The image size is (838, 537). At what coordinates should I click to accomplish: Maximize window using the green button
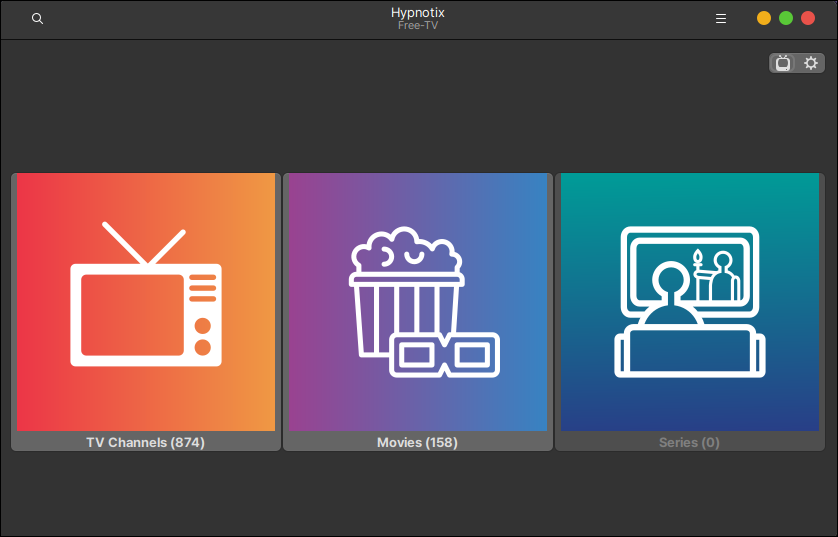click(786, 19)
